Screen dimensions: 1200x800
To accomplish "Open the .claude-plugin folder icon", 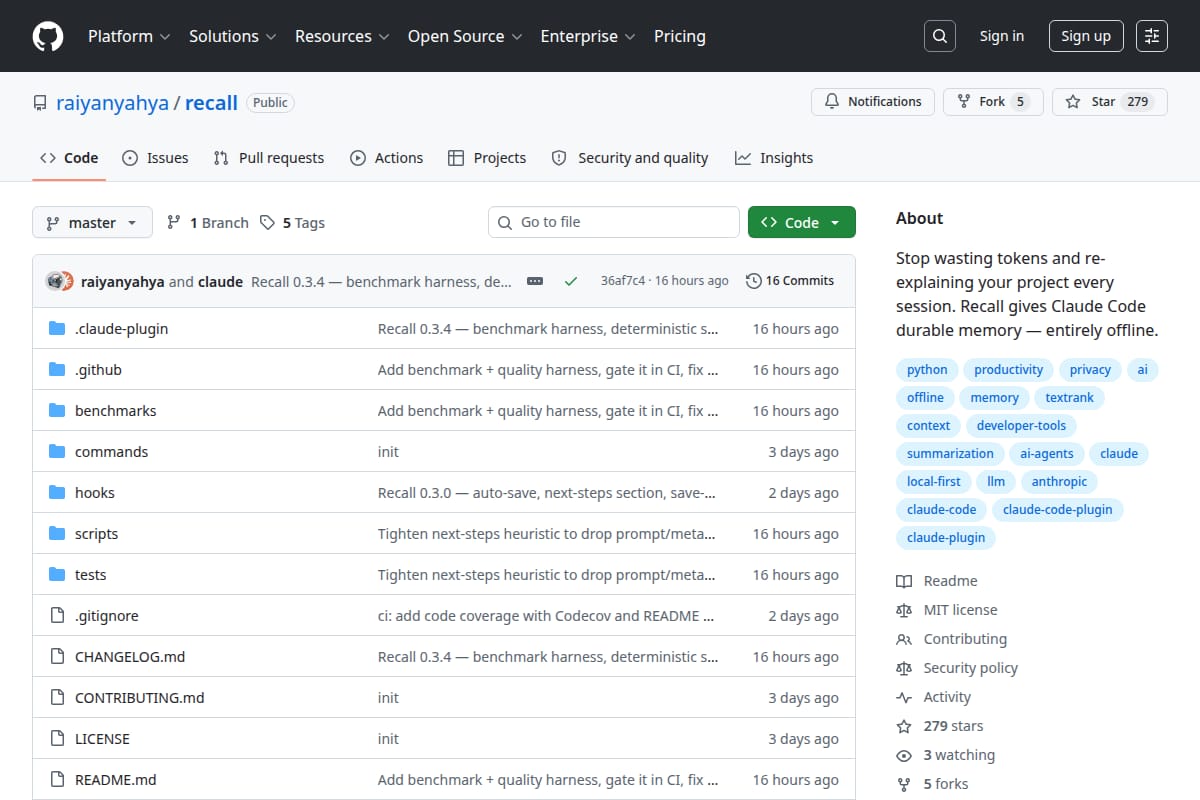I will tap(57, 329).
